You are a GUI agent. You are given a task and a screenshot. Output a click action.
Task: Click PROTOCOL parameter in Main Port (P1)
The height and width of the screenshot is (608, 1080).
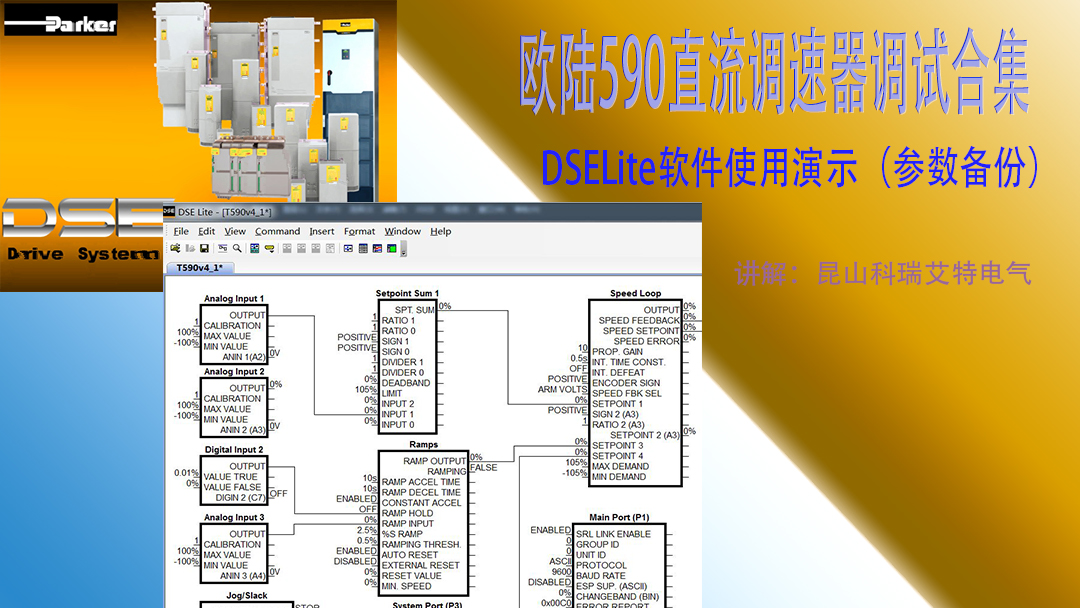pyautogui.click(x=601, y=565)
